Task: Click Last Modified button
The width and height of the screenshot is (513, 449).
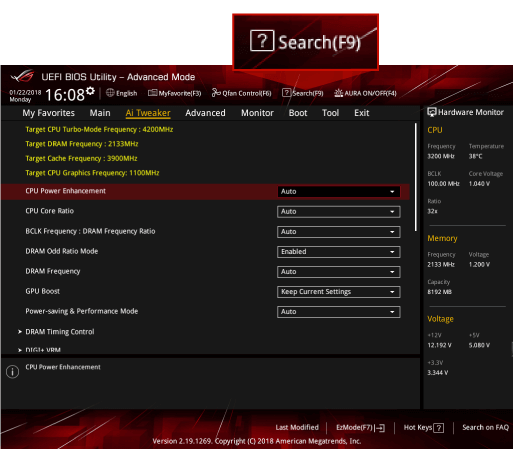Action: pos(297,427)
